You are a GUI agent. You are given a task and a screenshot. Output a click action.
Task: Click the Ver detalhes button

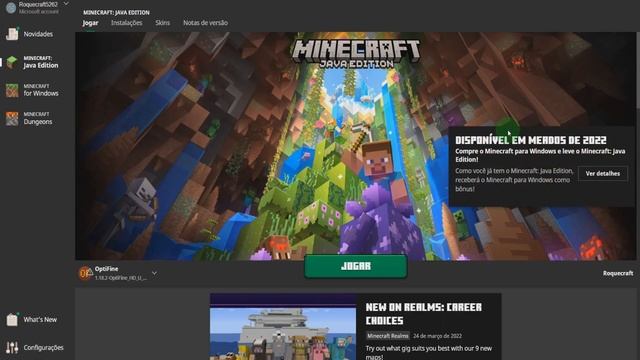tap(602, 173)
